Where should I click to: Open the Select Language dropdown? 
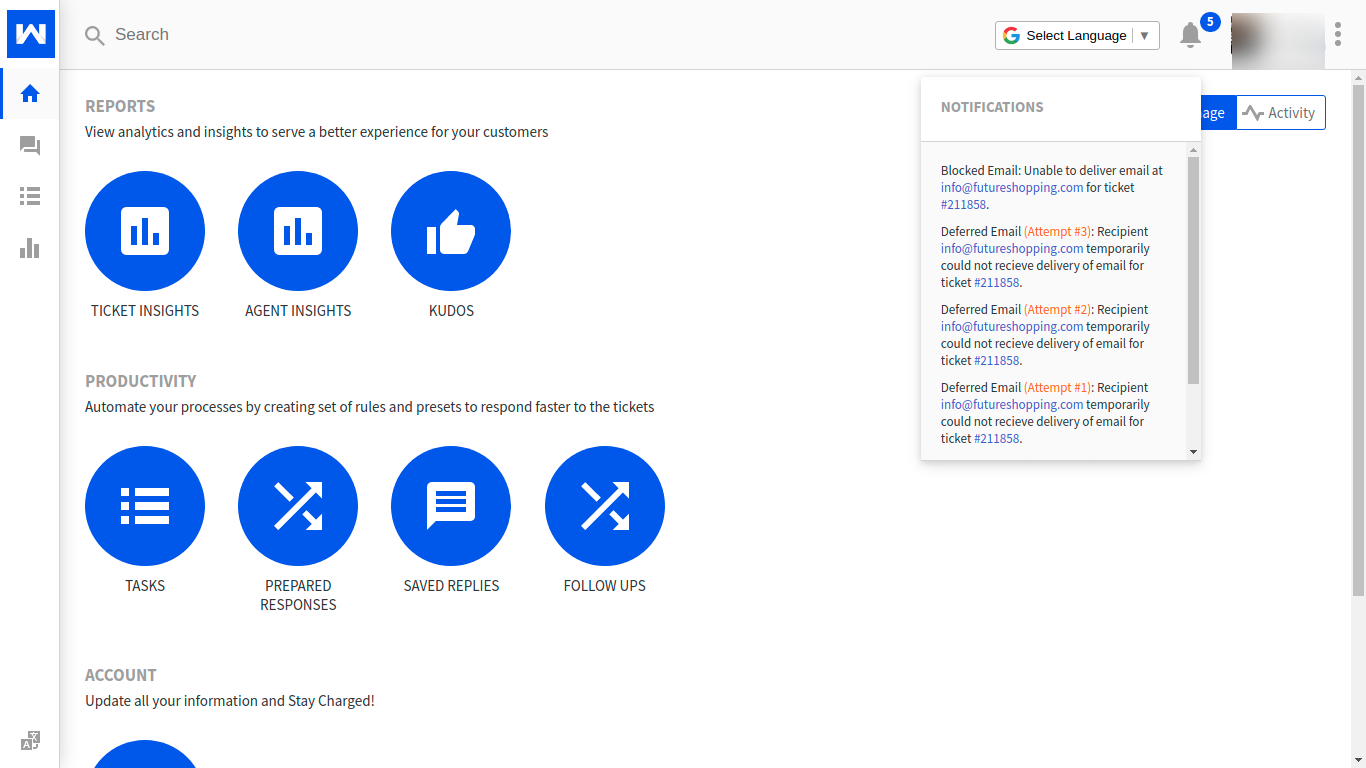[x=1077, y=35]
